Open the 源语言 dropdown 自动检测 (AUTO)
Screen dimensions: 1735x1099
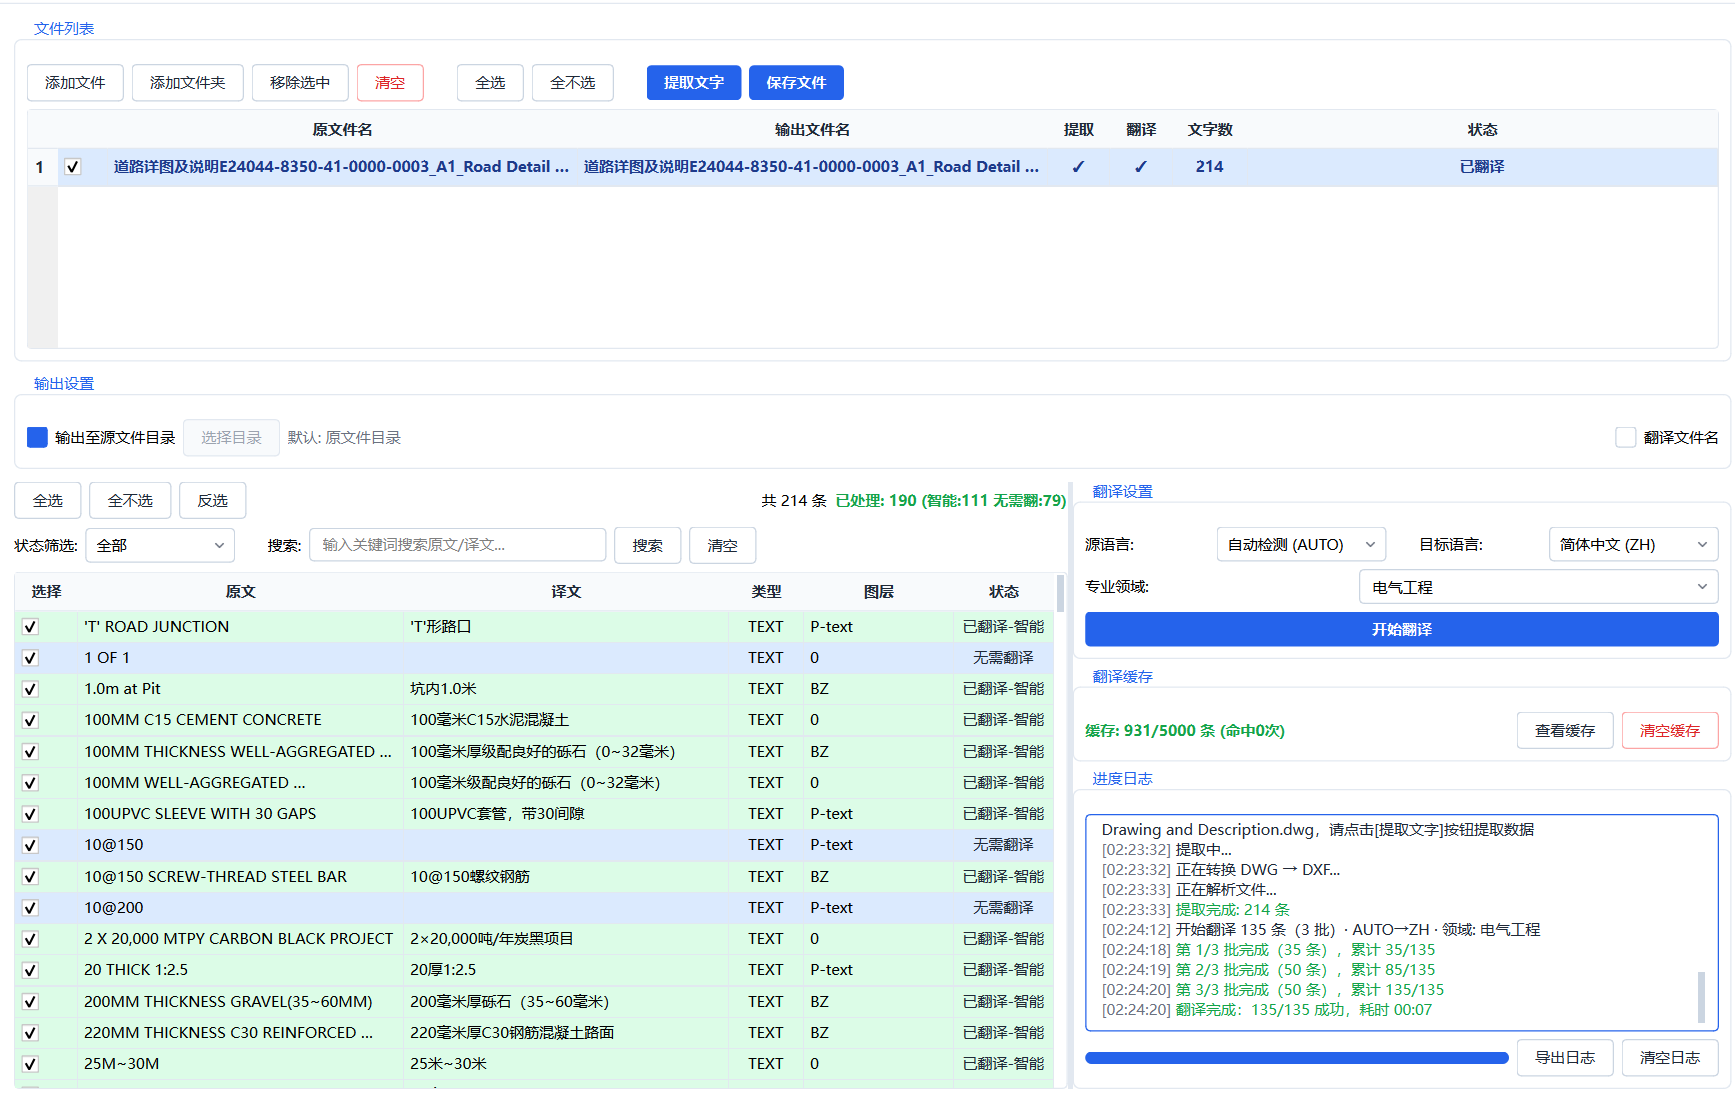click(1301, 545)
